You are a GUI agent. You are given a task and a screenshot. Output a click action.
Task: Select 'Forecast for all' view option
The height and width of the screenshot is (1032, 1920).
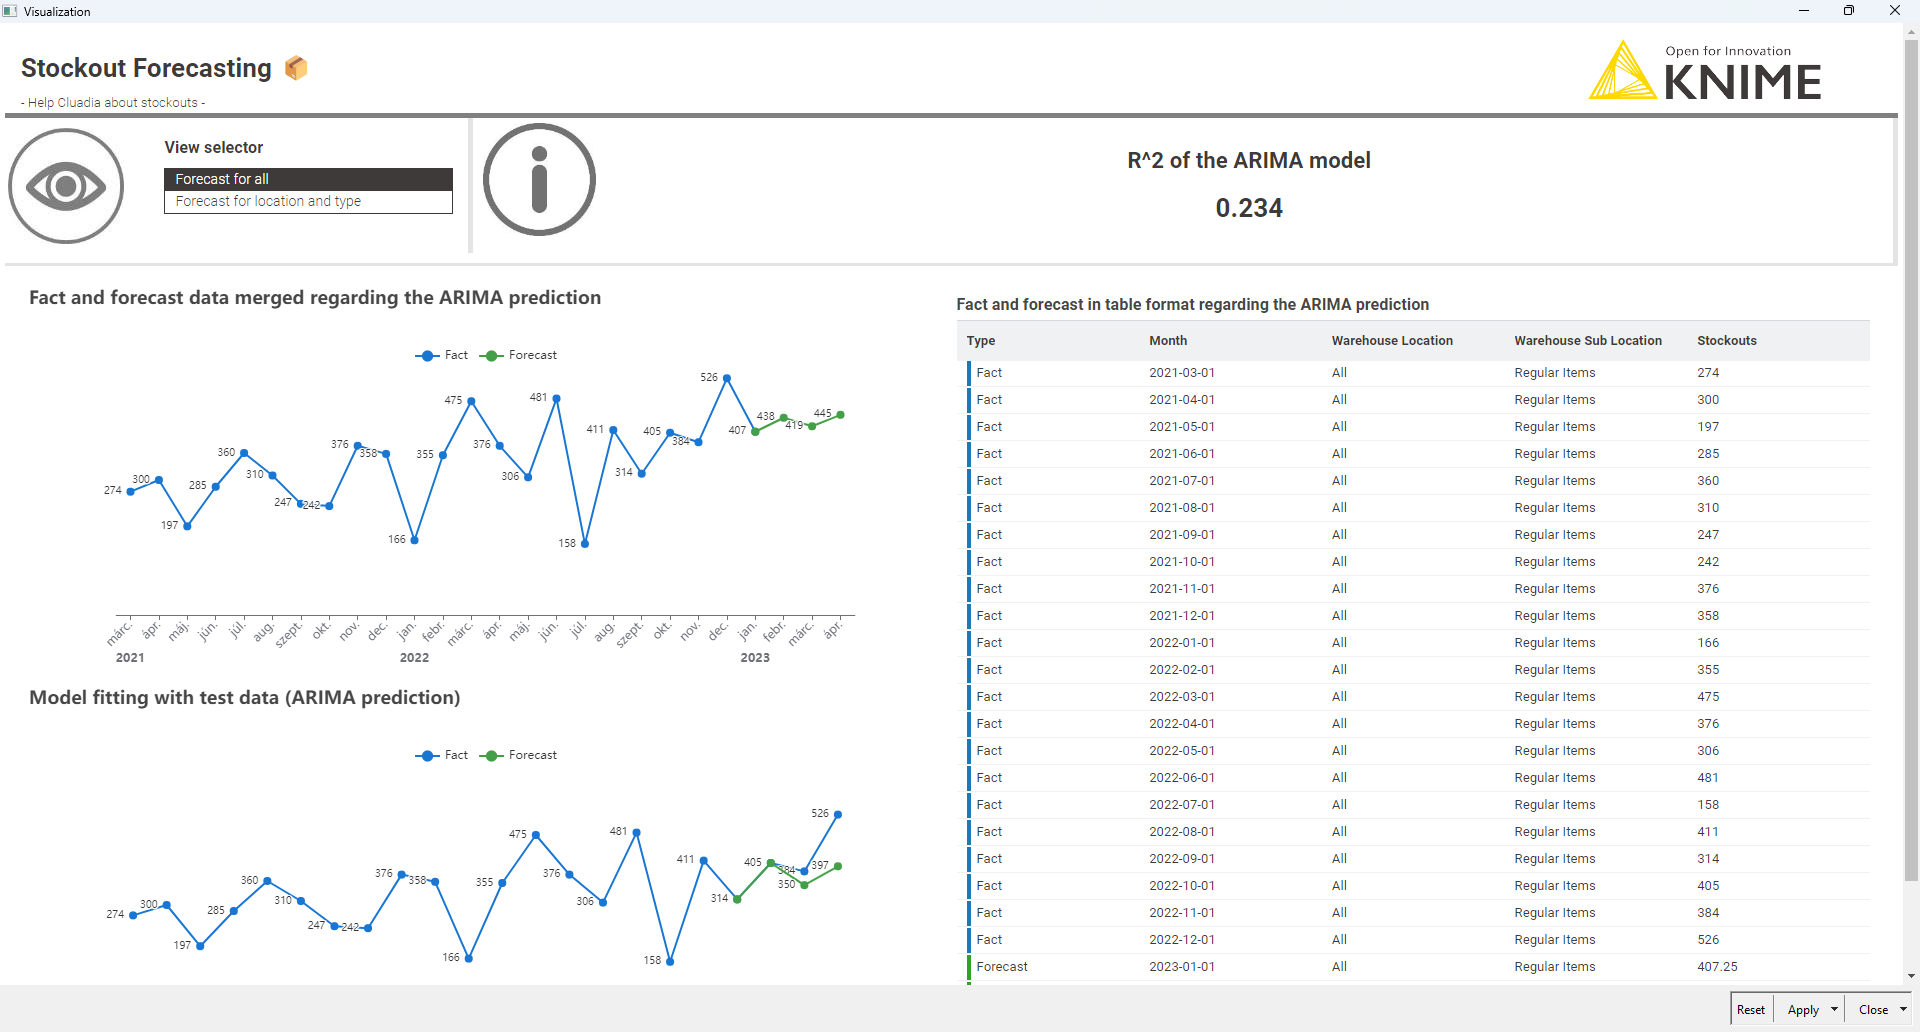pyautogui.click(x=308, y=179)
